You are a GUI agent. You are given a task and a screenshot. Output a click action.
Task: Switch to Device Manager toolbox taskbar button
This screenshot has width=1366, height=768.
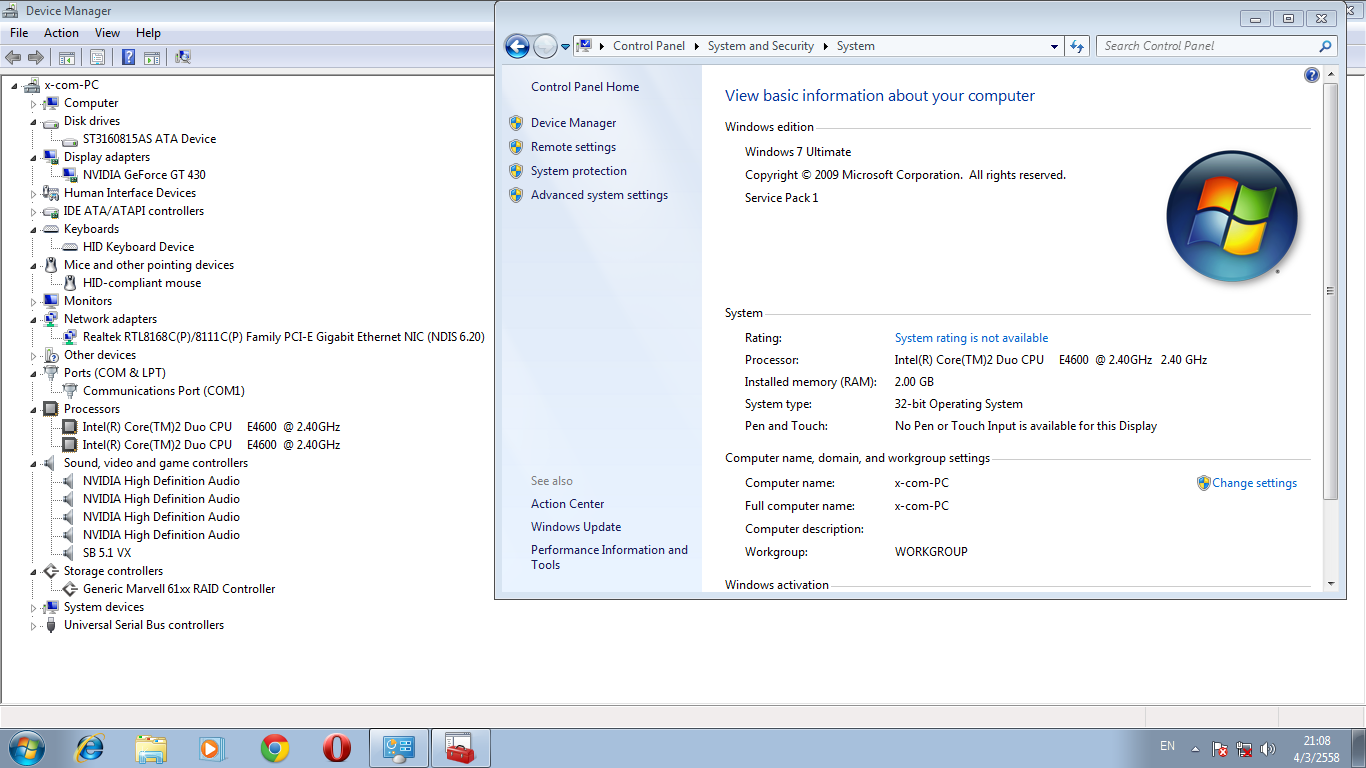coord(461,748)
